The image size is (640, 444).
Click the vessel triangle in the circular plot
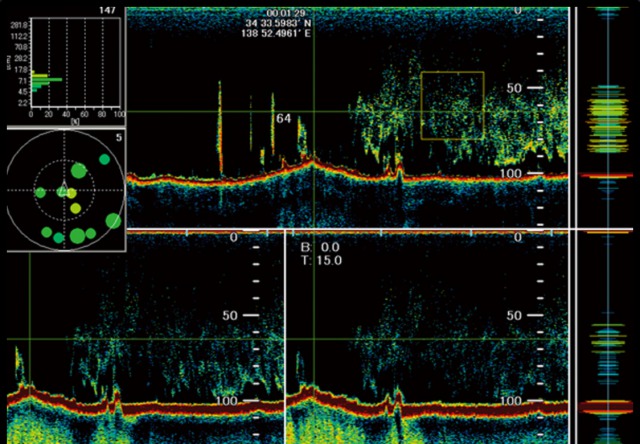[x=62, y=189]
